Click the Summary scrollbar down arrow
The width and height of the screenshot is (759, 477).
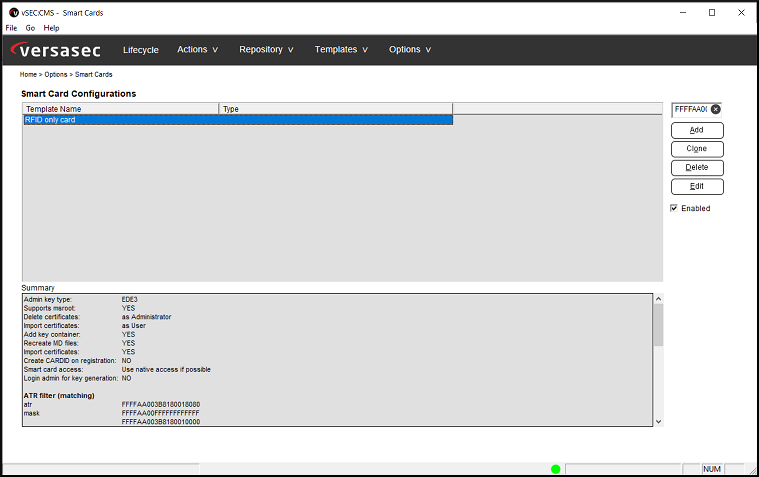click(658, 421)
